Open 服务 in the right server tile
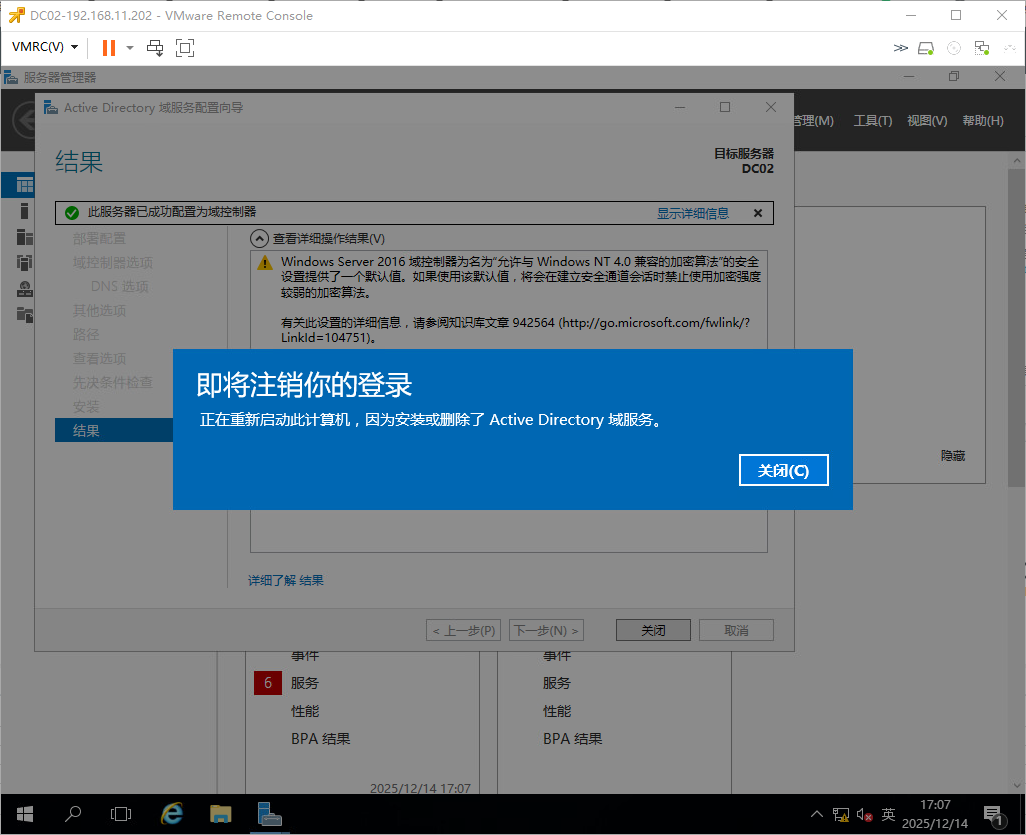Image resolution: width=1026 pixels, height=835 pixels. (x=557, y=683)
